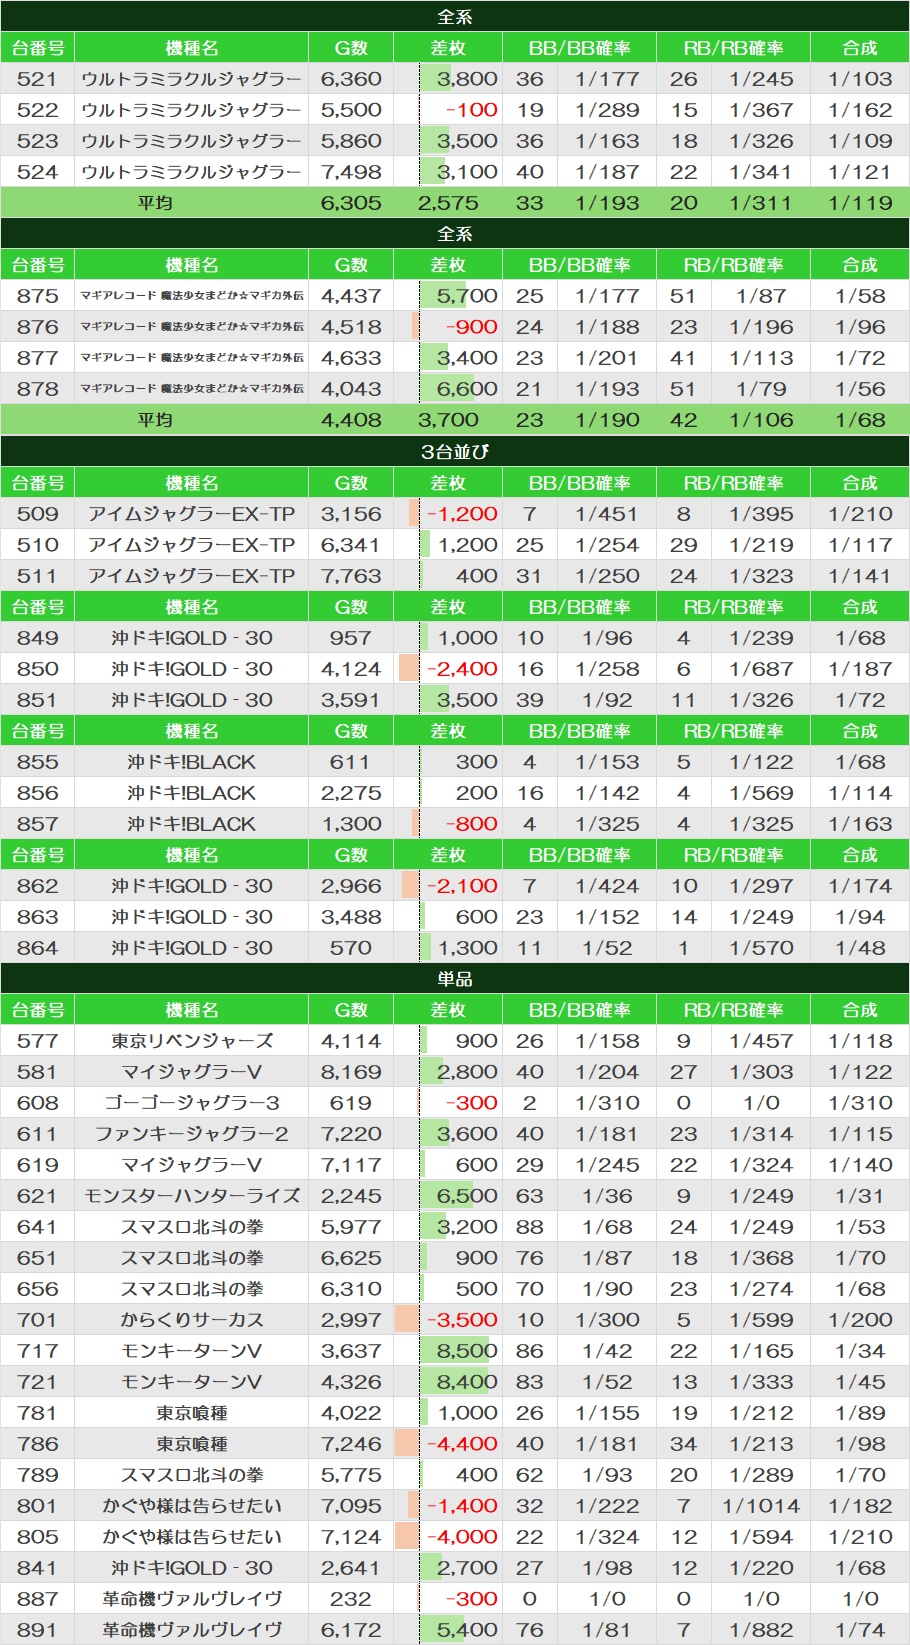Click ファンキージャグラー2 machine name
The width and height of the screenshot is (910, 1645).
pyautogui.click(x=191, y=1134)
